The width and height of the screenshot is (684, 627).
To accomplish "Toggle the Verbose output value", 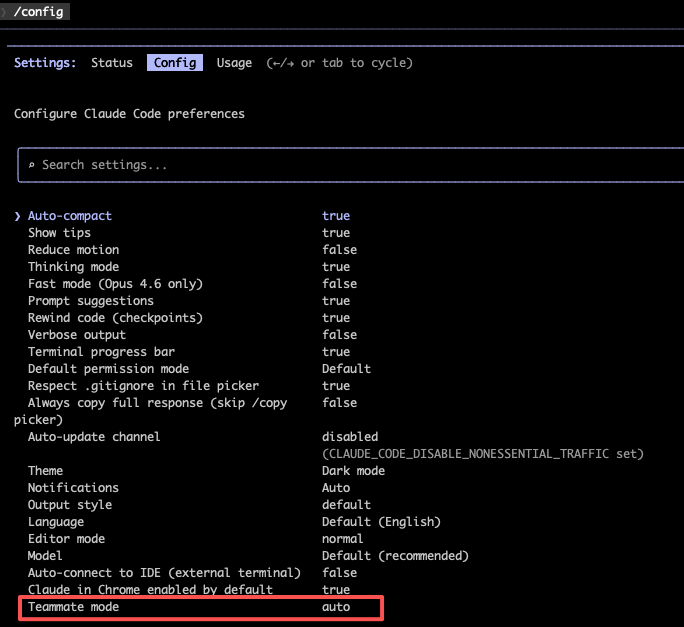I will coord(339,335).
